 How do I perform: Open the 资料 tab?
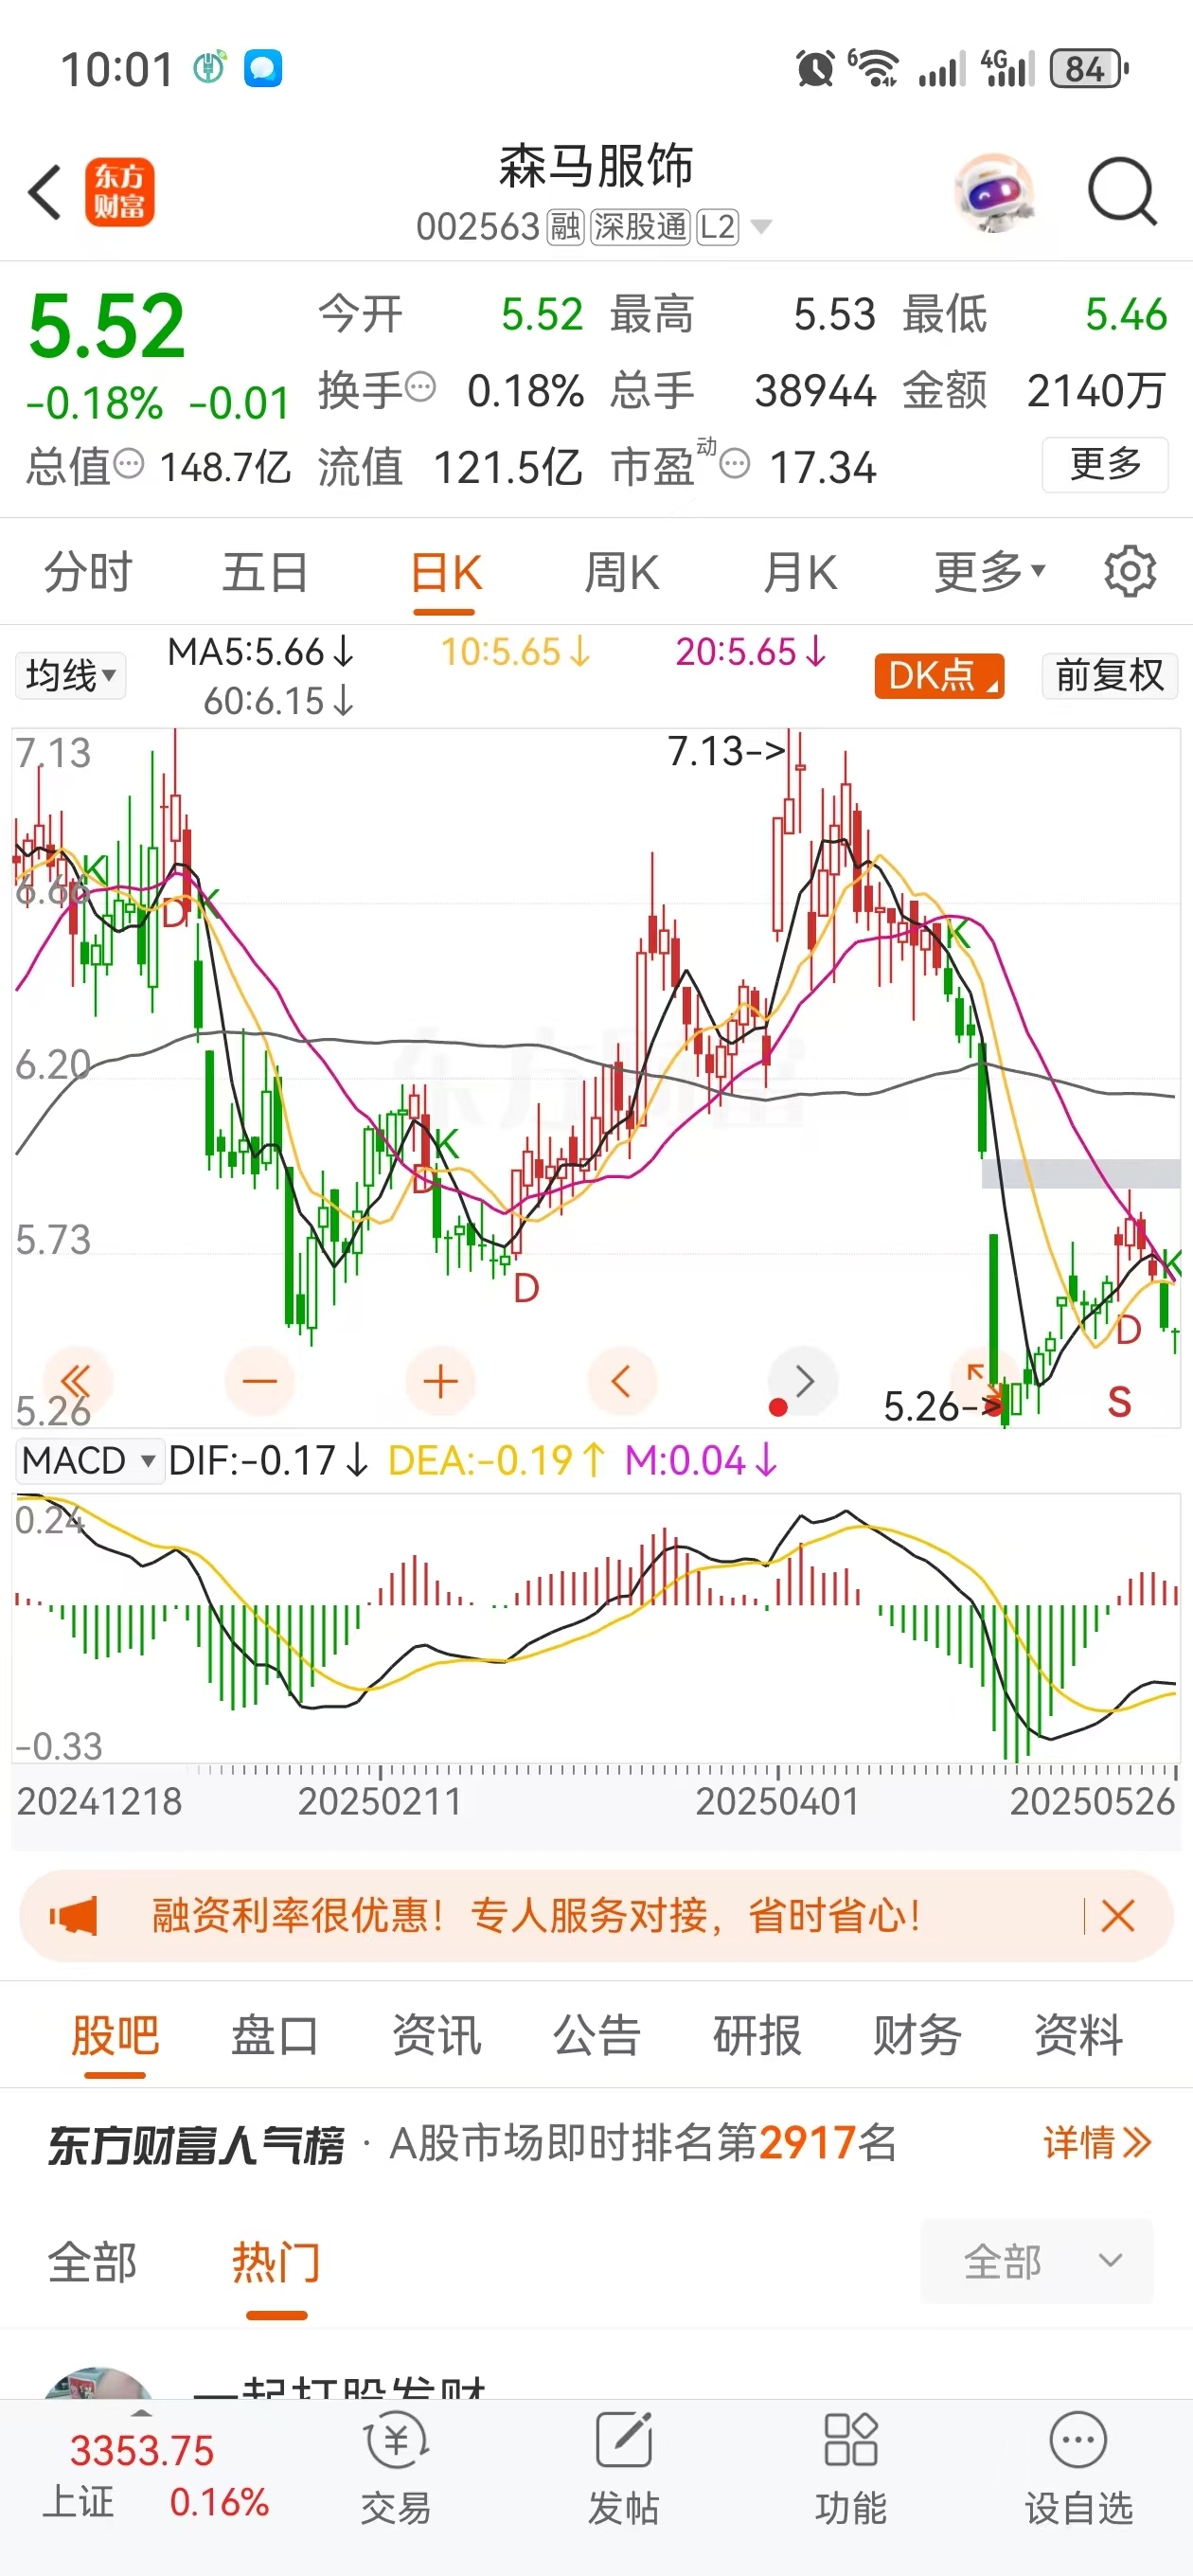pos(1078,2035)
